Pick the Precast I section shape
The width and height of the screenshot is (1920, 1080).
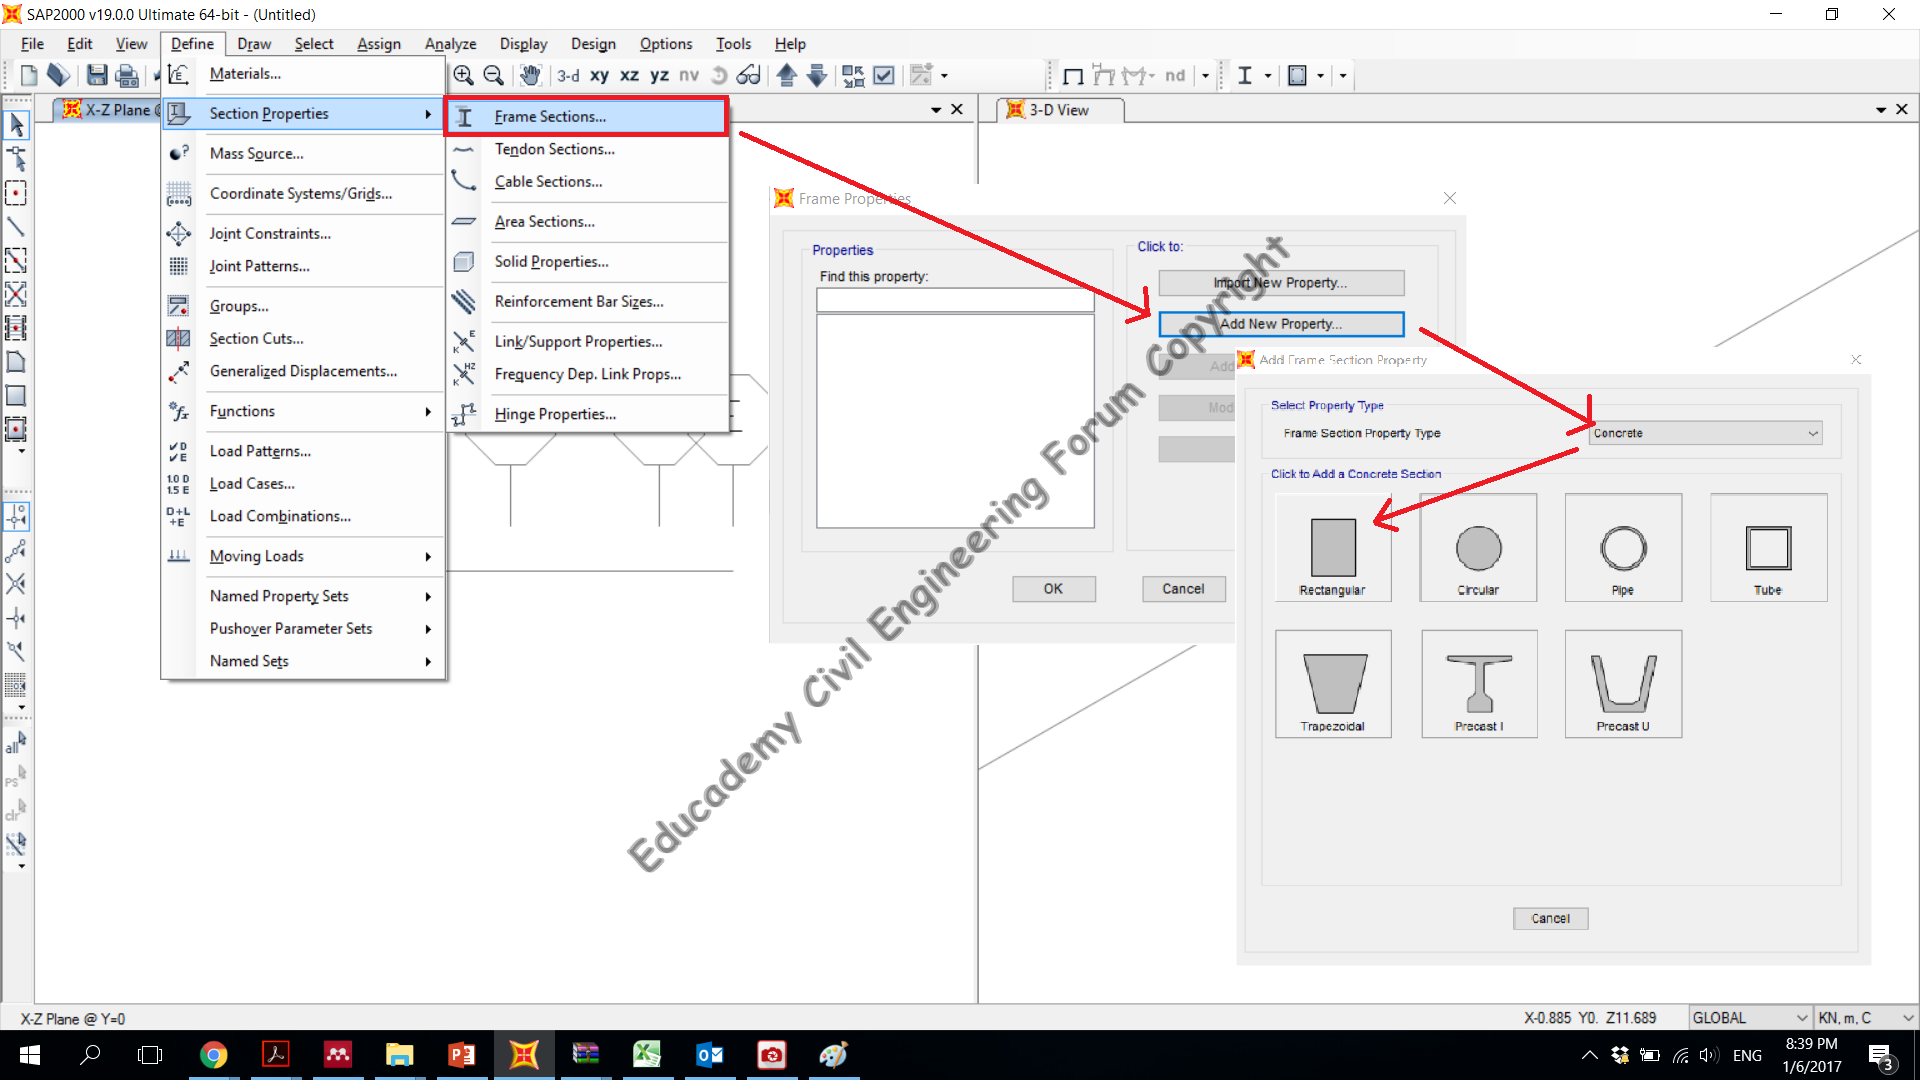[x=1478, y=684]
